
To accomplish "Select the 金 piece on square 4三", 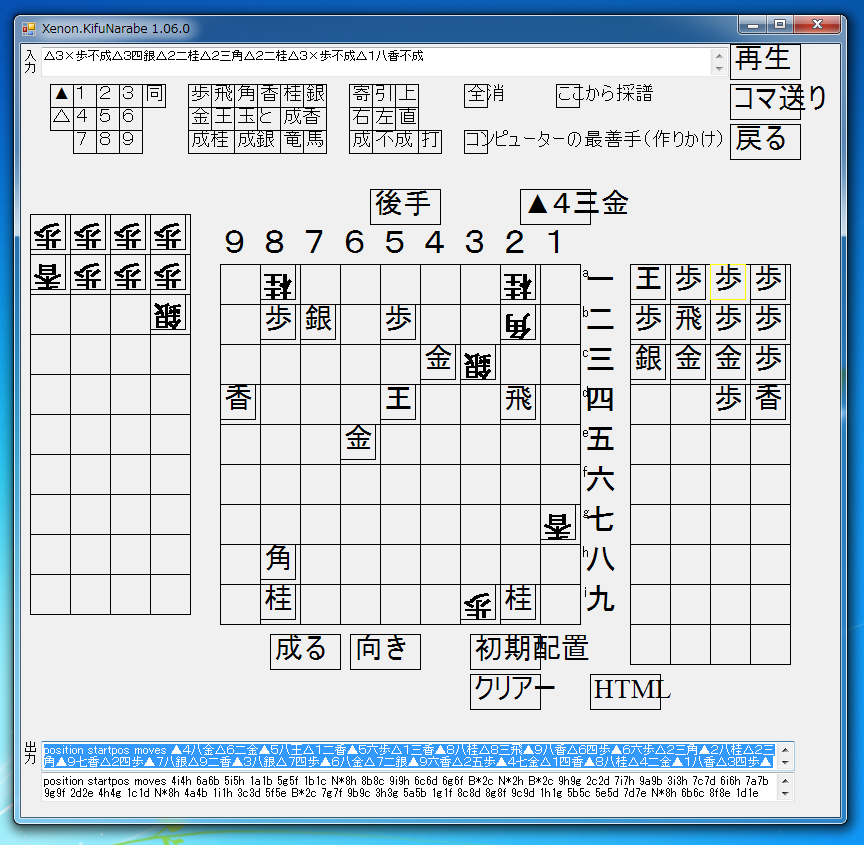I will click(438, 361).
